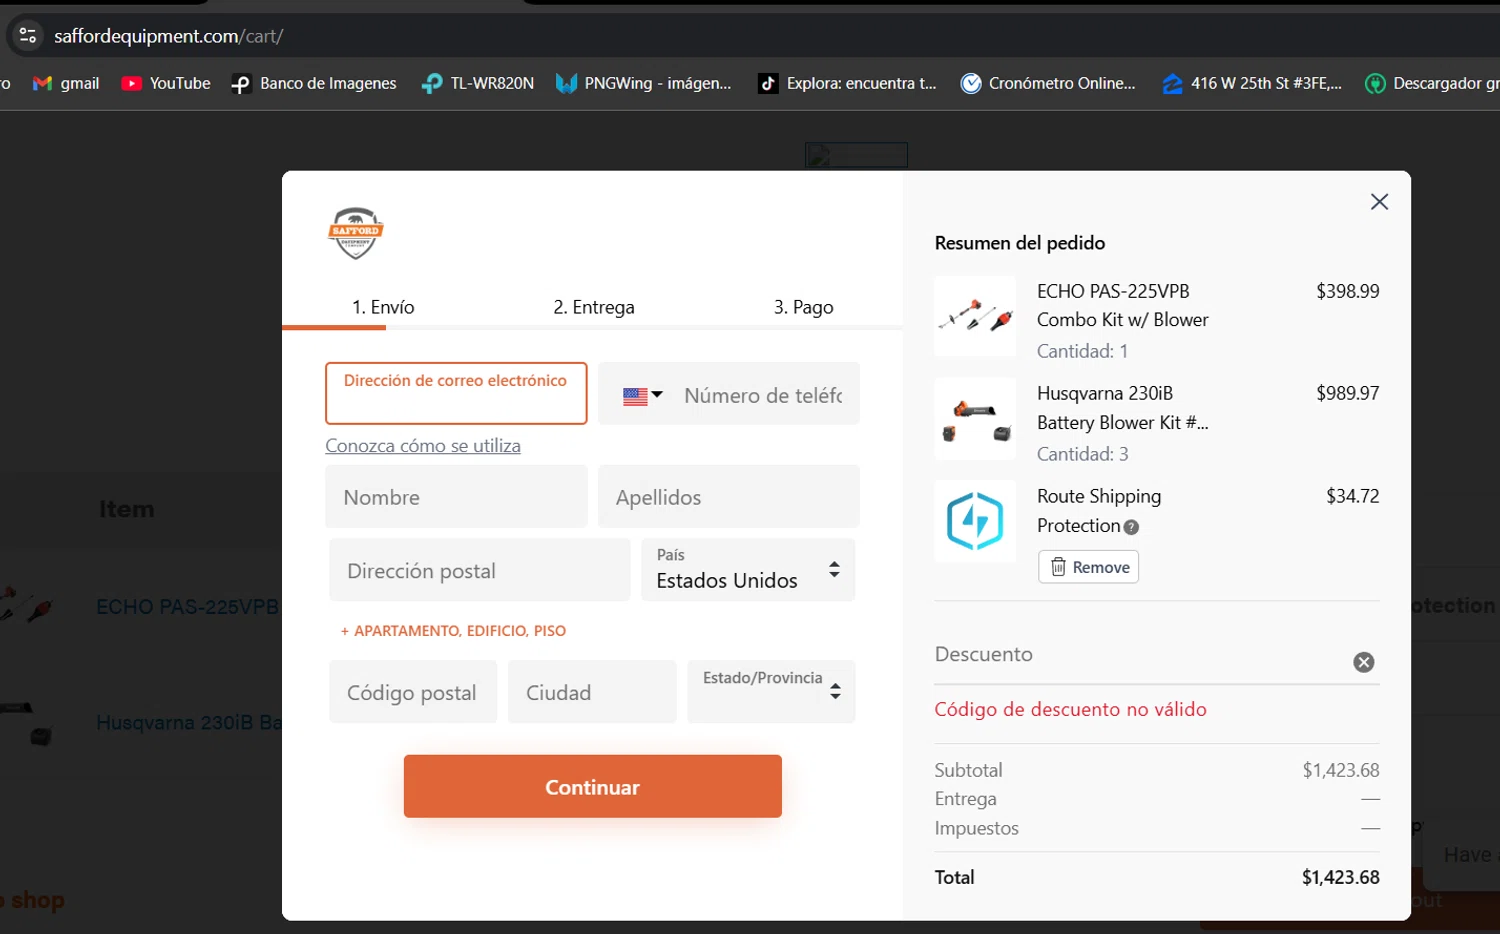Click 'Código de descuento no válido' message

coord(1070,709)
